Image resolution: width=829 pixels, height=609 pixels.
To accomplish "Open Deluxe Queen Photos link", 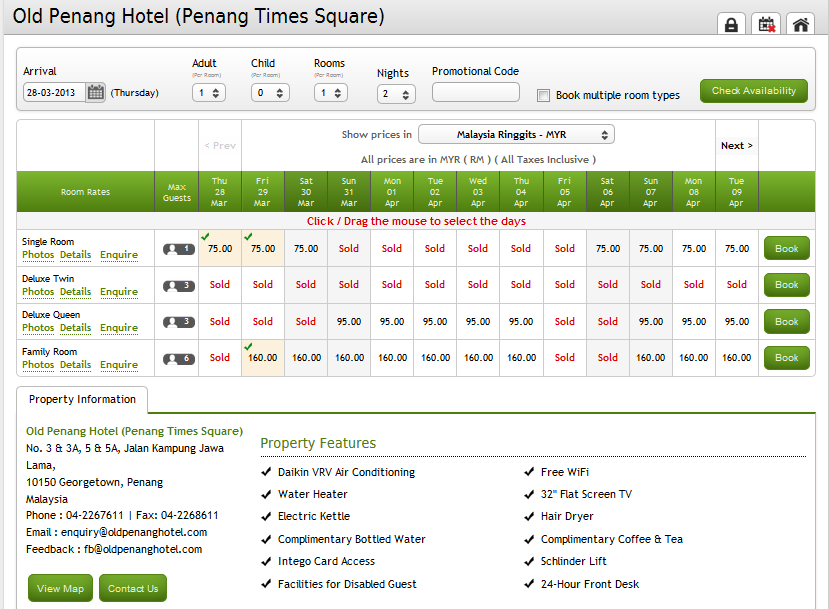I will 38,328.
